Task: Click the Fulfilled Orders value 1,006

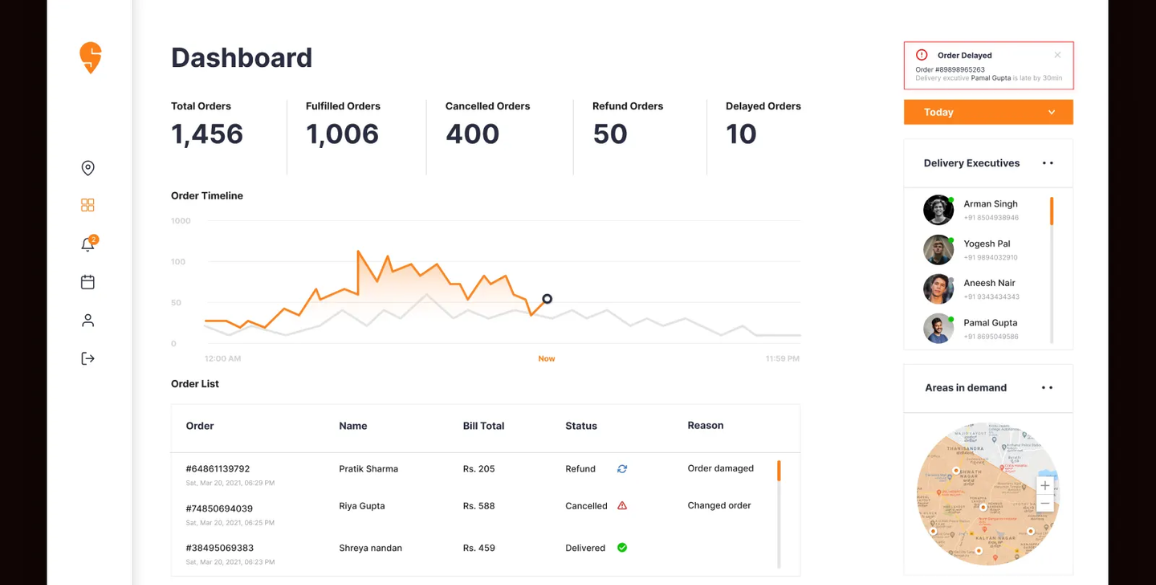Action: [x=342, y=134]
